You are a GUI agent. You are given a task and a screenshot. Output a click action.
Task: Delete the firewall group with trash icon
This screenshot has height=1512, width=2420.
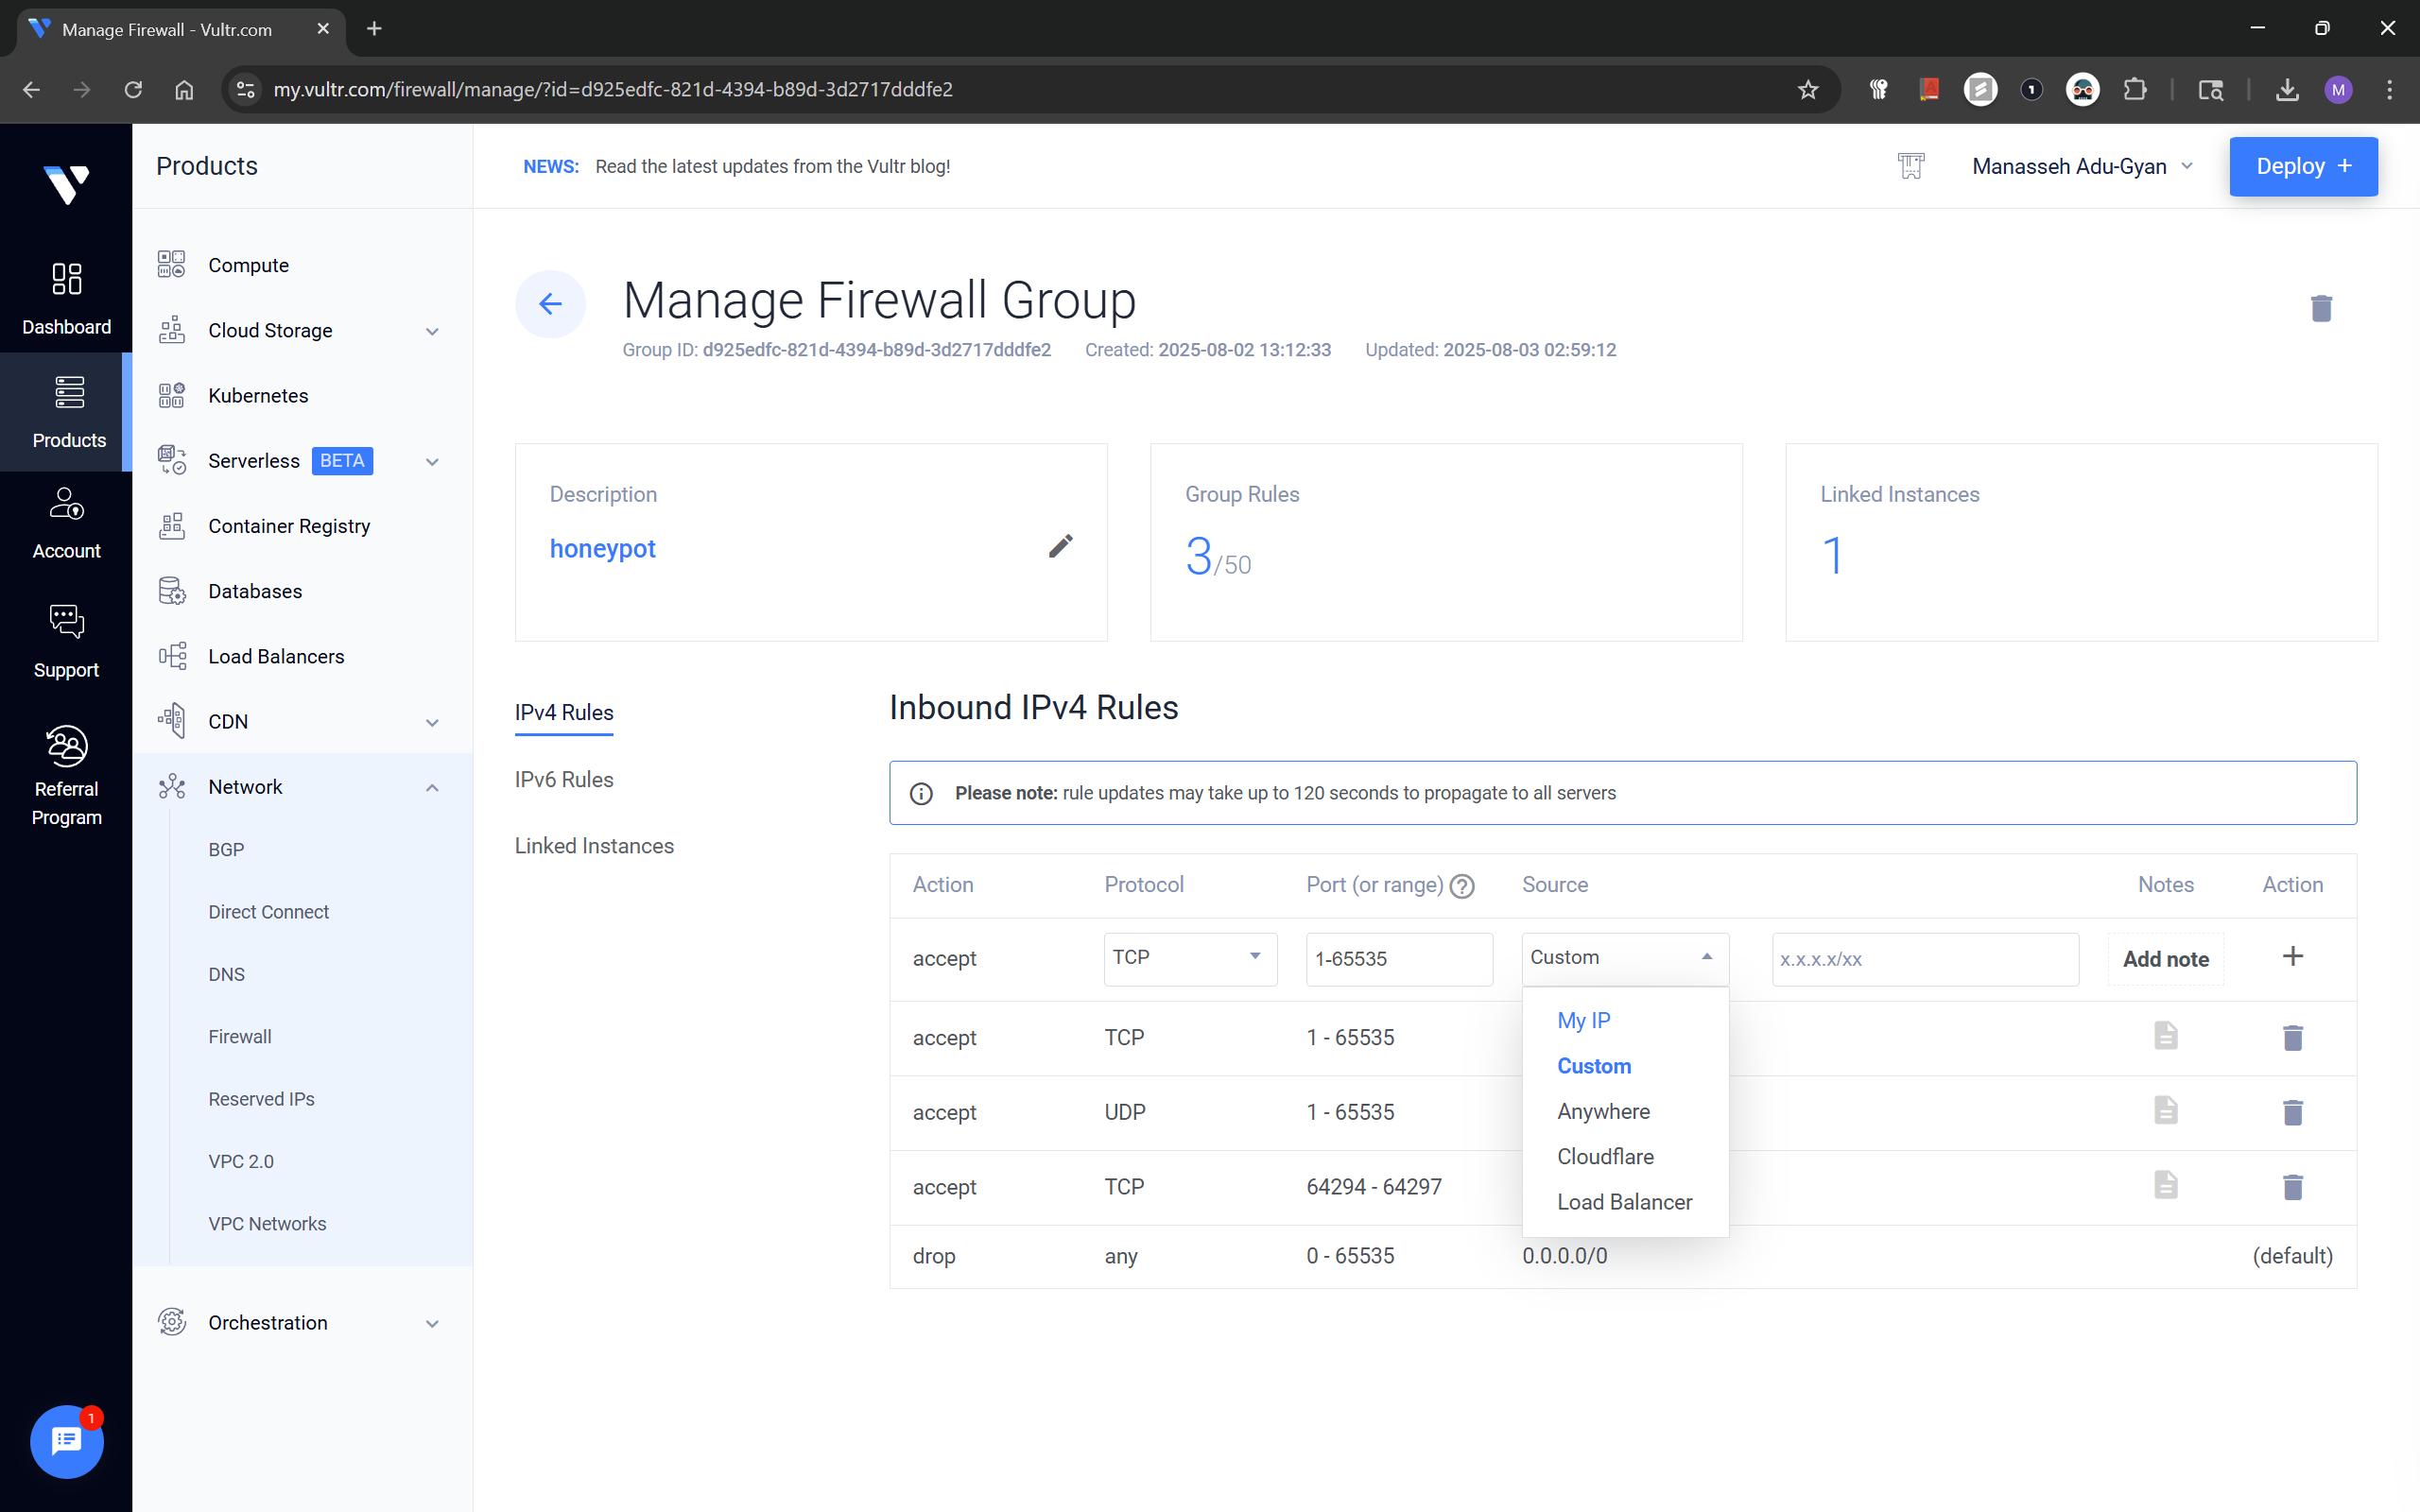pyautogui.click(x=2321, y=308)
